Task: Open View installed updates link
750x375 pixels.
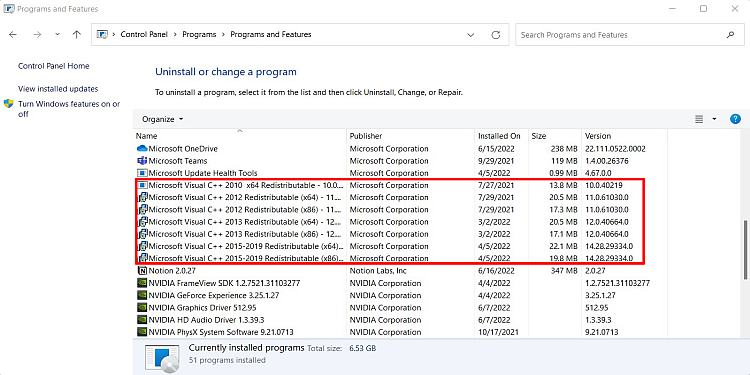Action: click(x=58, y=89)
